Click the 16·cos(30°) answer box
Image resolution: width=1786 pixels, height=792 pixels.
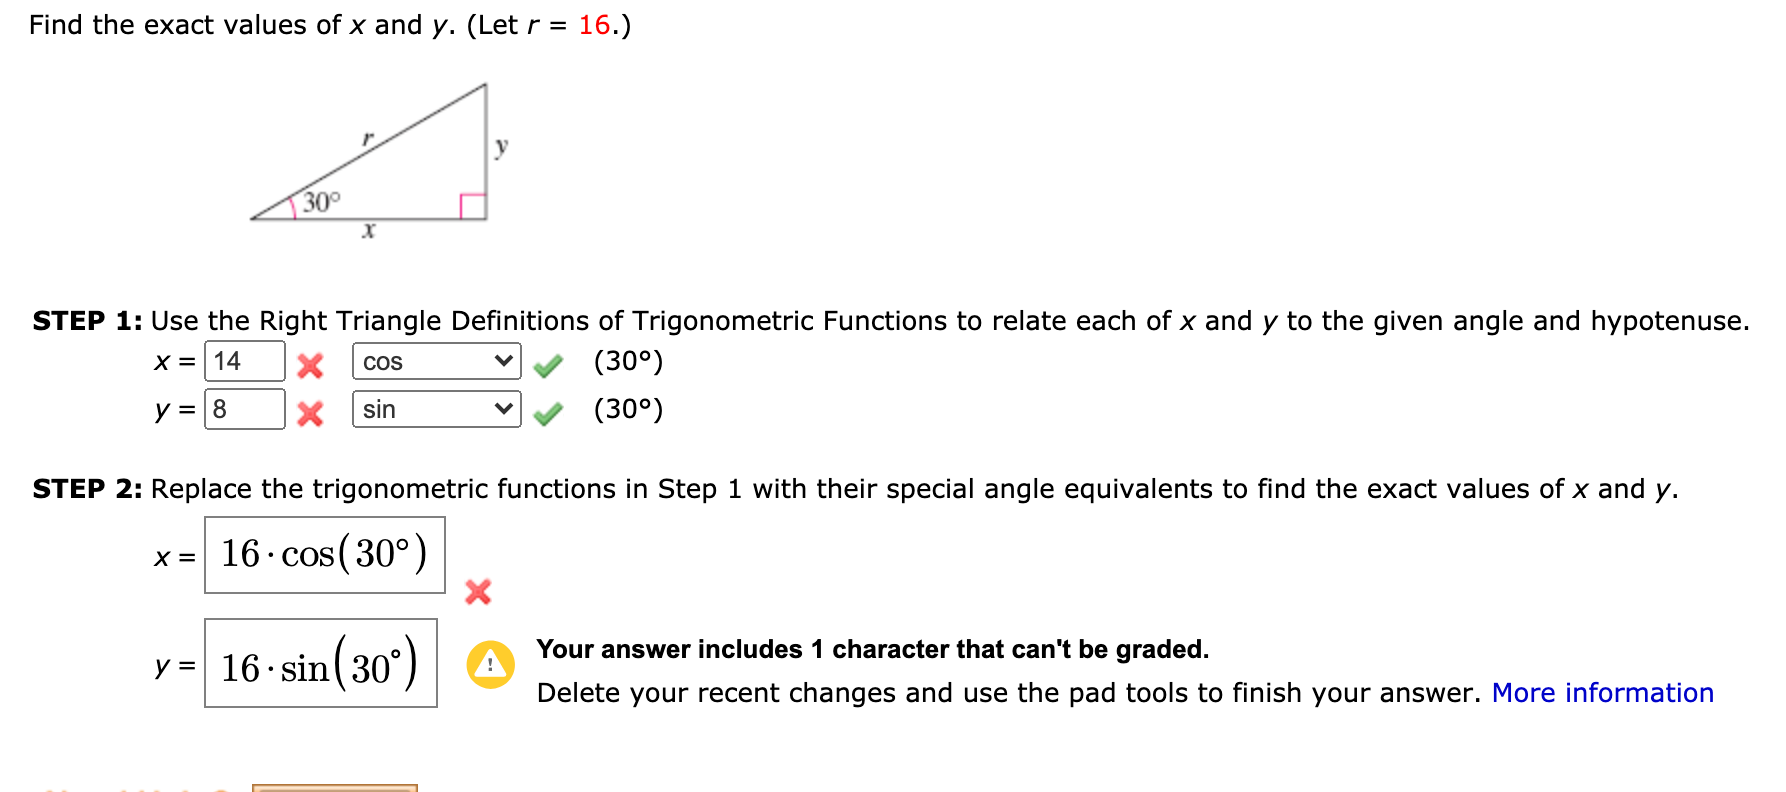[324, 555]
